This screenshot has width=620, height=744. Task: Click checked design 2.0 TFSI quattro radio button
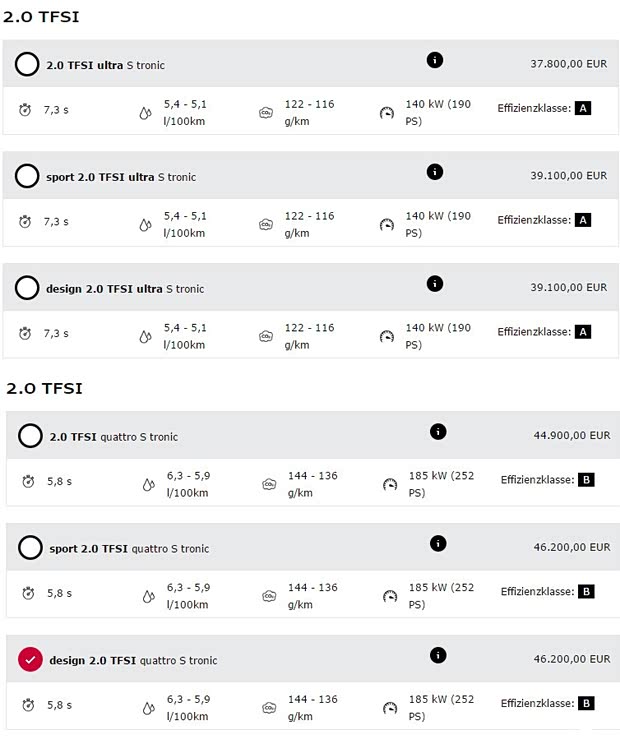31,661
